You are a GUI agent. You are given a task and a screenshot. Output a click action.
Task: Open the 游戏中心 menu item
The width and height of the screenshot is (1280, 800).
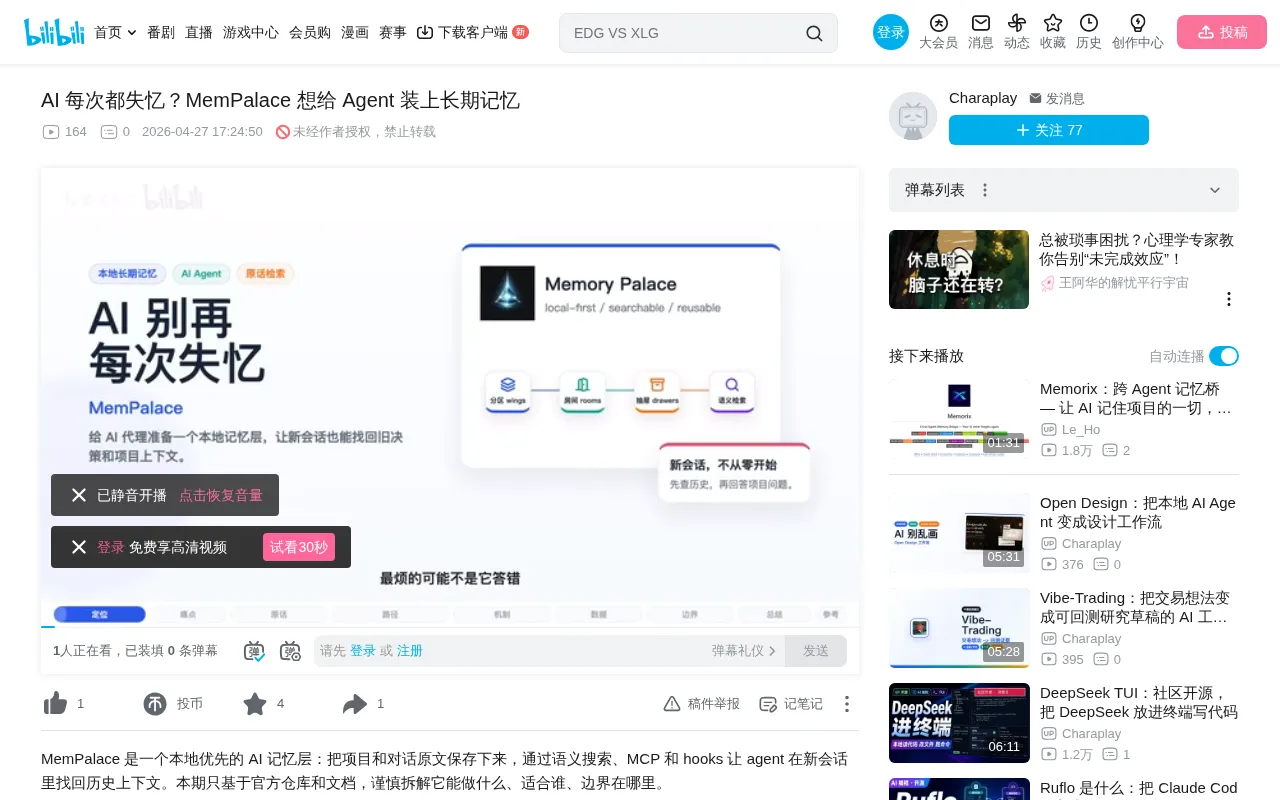(251, 32)
